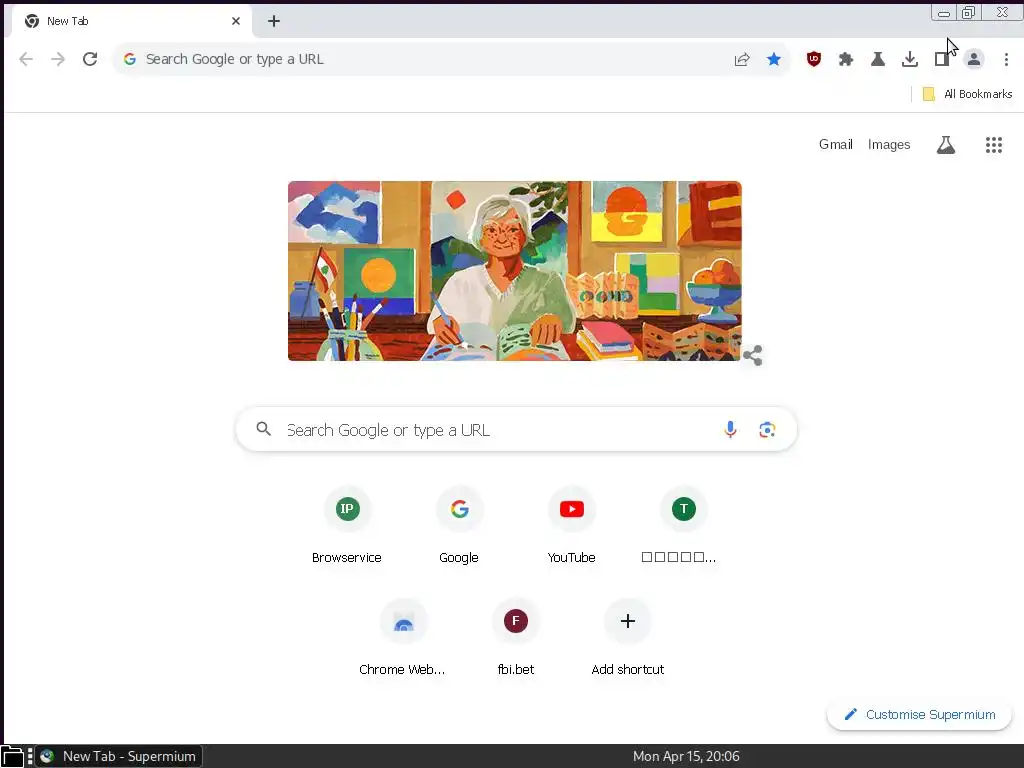Open the Google shortcut
This screenshot has height=768, width=1024.
(x=459, y=526)
